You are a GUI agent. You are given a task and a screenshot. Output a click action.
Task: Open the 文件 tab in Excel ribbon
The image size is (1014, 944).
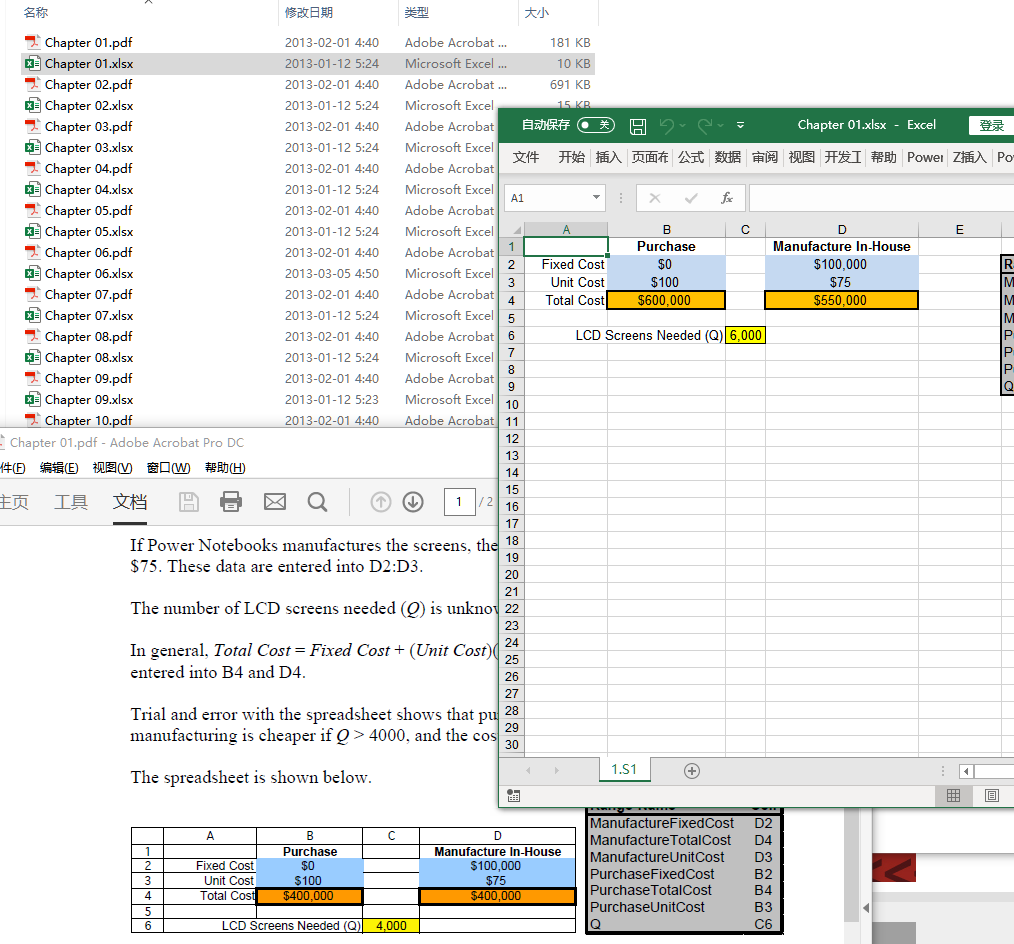[x=525, y=157]
